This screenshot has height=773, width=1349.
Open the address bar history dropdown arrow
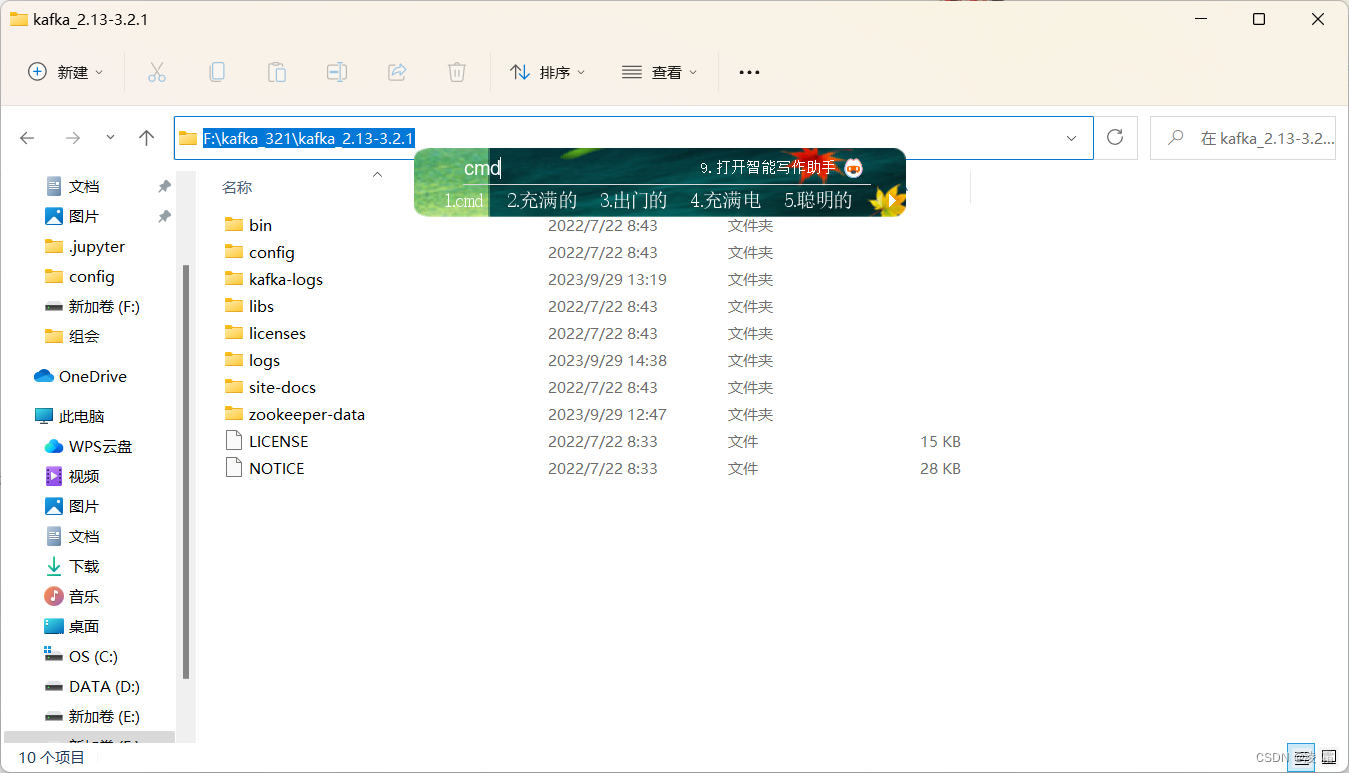tap(1070, 138)
